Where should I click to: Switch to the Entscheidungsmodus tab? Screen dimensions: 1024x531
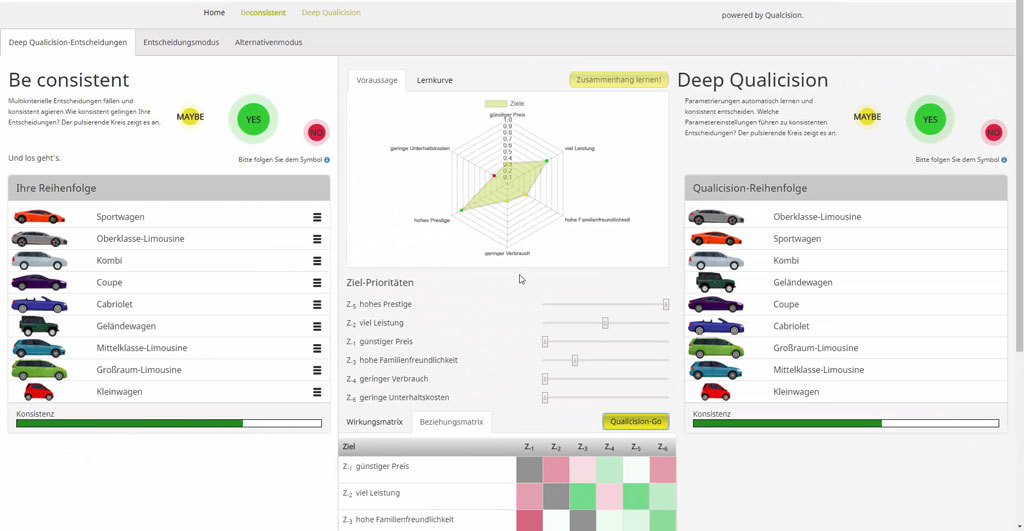pyautogui.click(x=181, y=42)
